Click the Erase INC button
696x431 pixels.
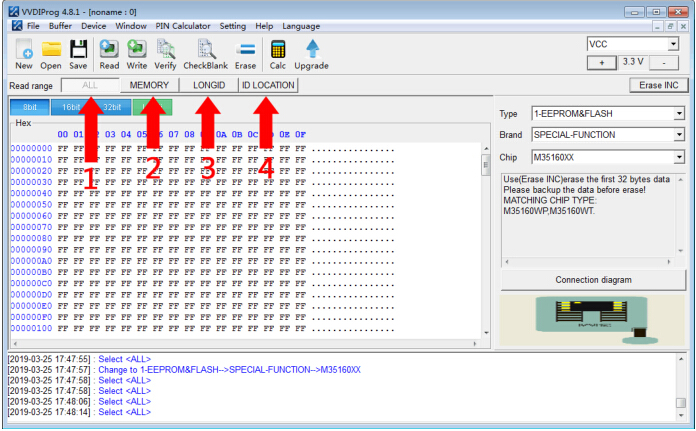(x=659, y=85)
